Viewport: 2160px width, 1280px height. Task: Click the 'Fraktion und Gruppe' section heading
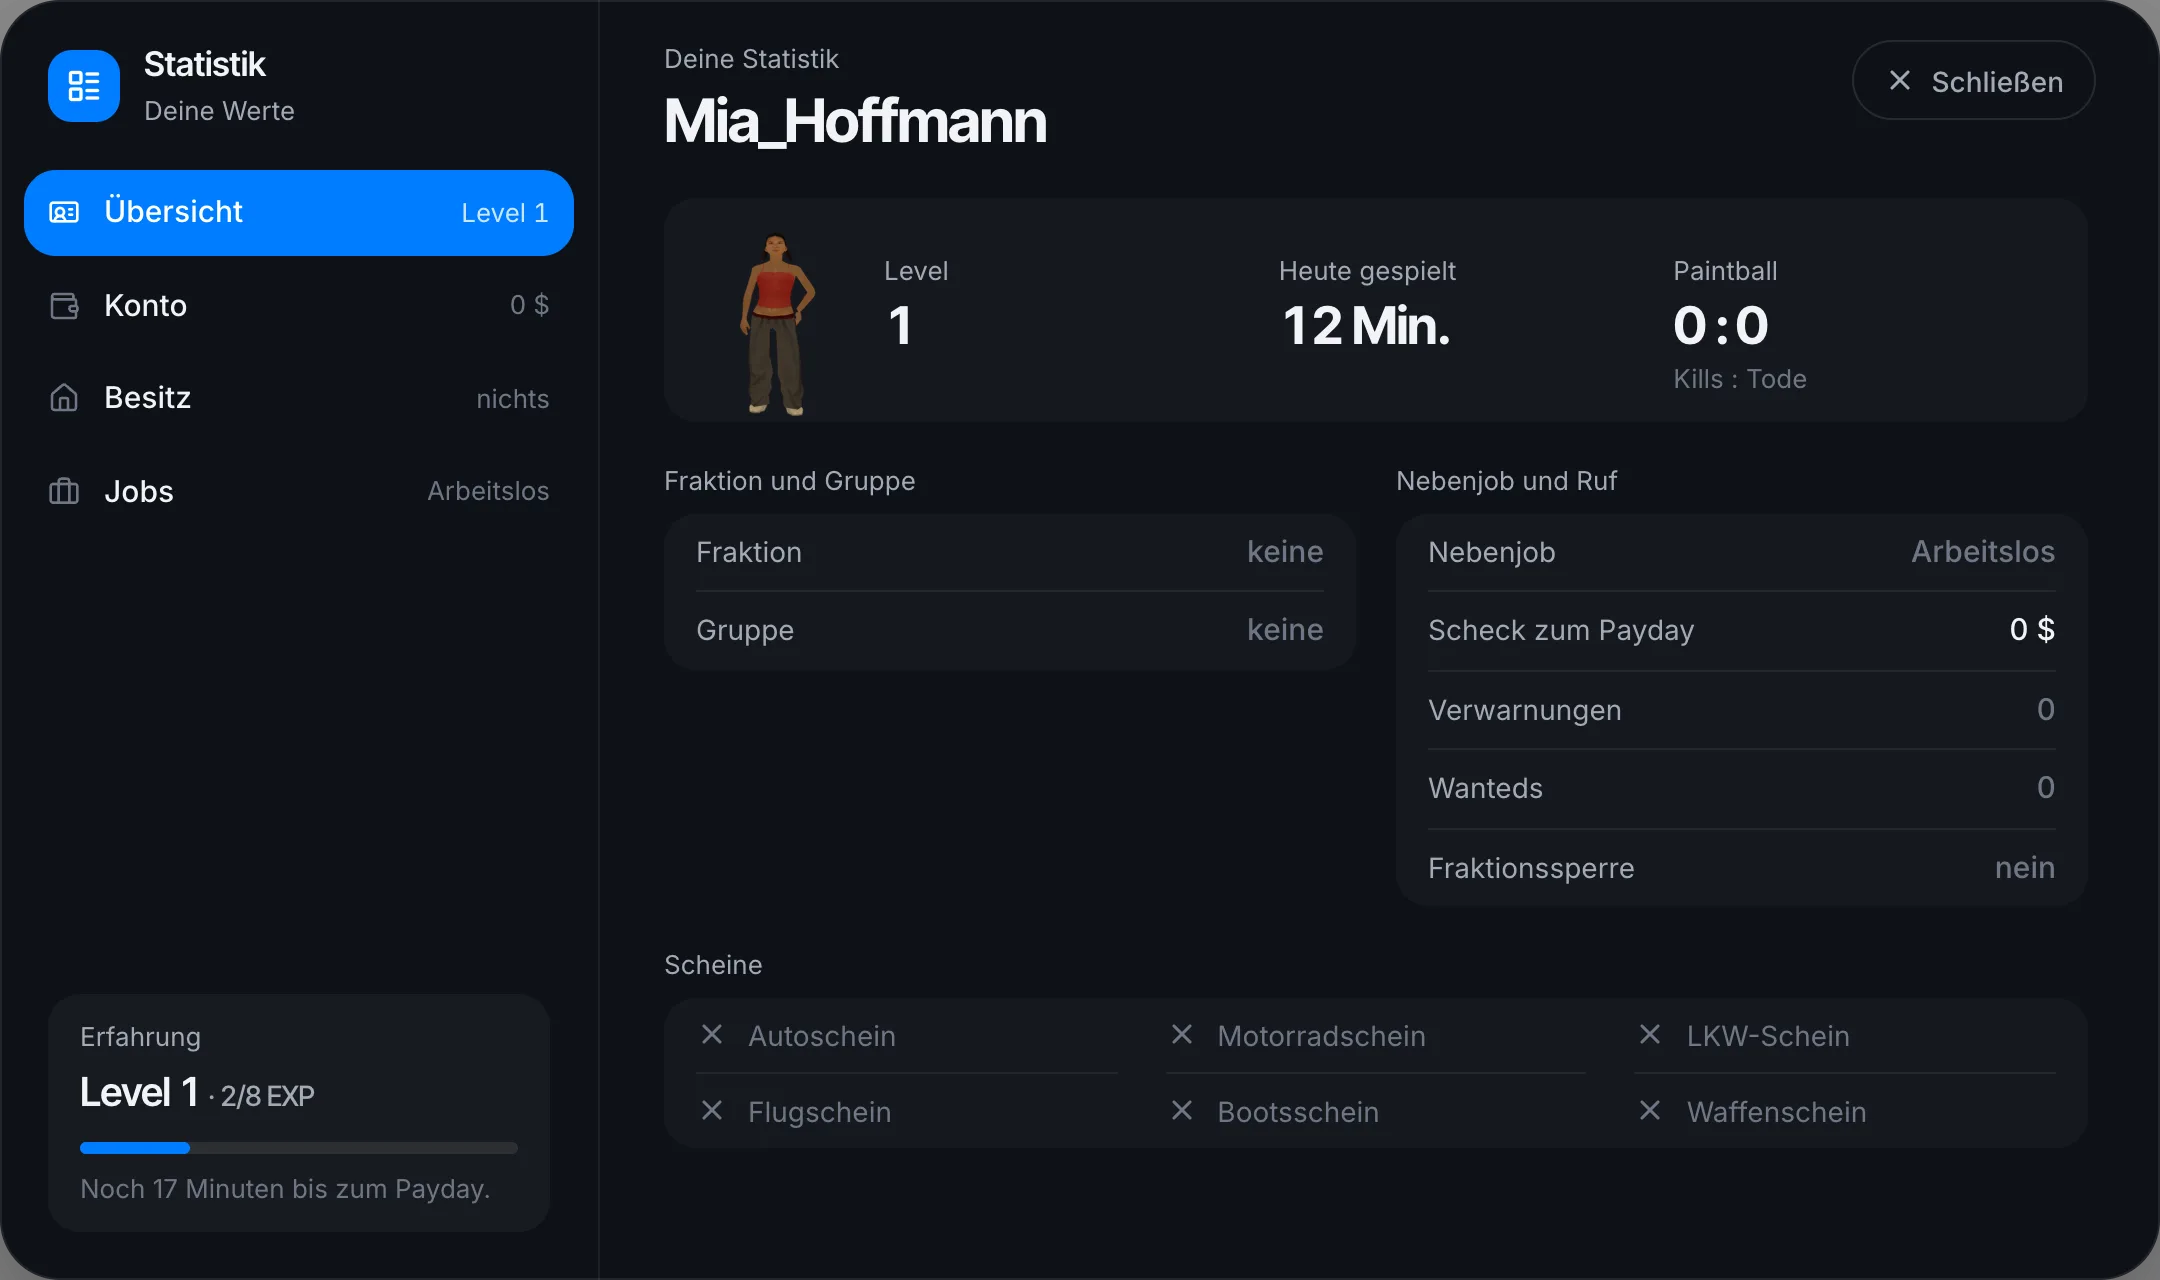click(x=789, y=481)
